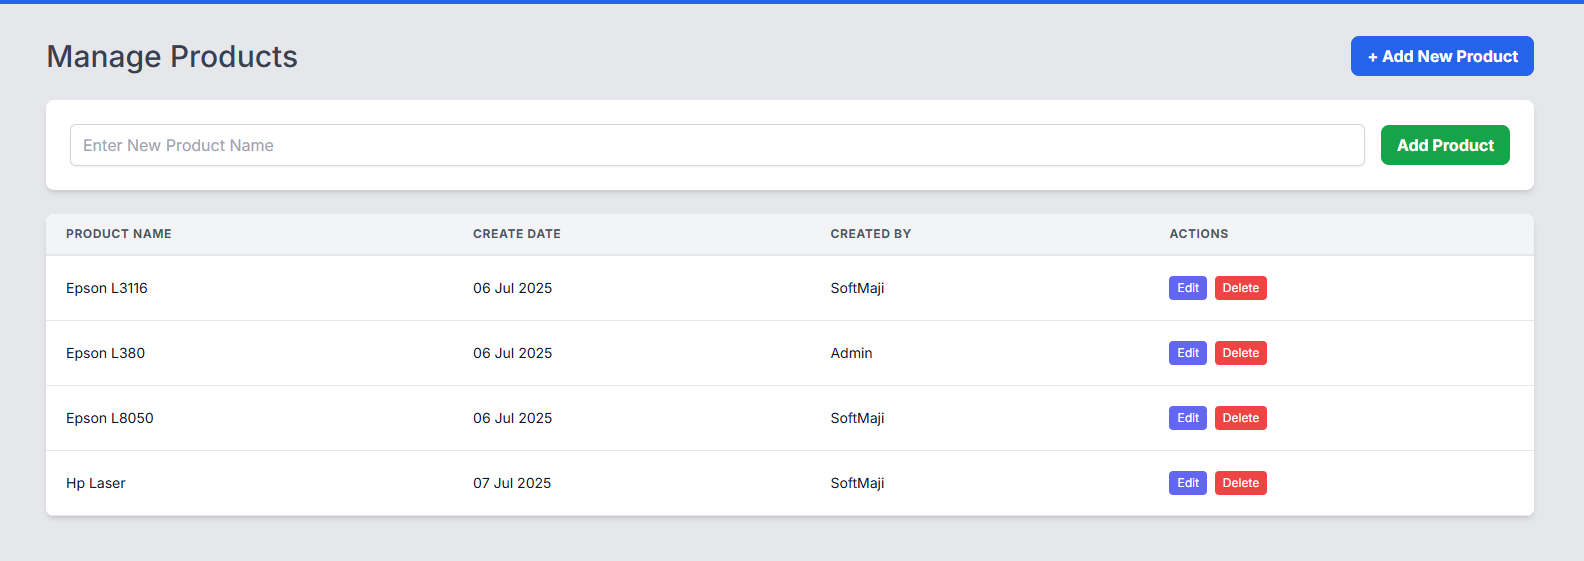Delete the Epson L3116 product

pyautogui.click(x=1240, y=288)
